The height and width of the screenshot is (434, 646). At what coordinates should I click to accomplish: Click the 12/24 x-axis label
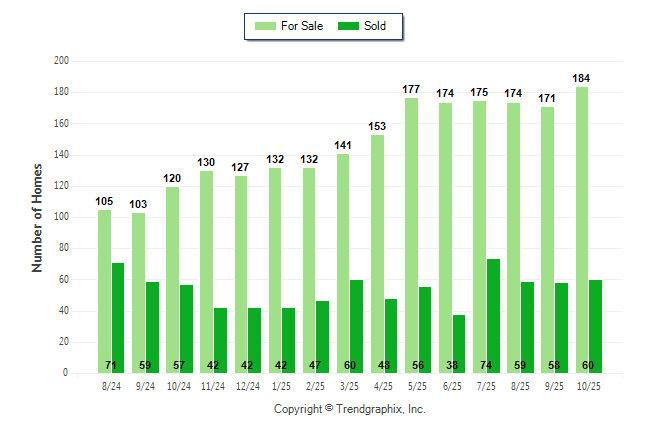point(246,386)
